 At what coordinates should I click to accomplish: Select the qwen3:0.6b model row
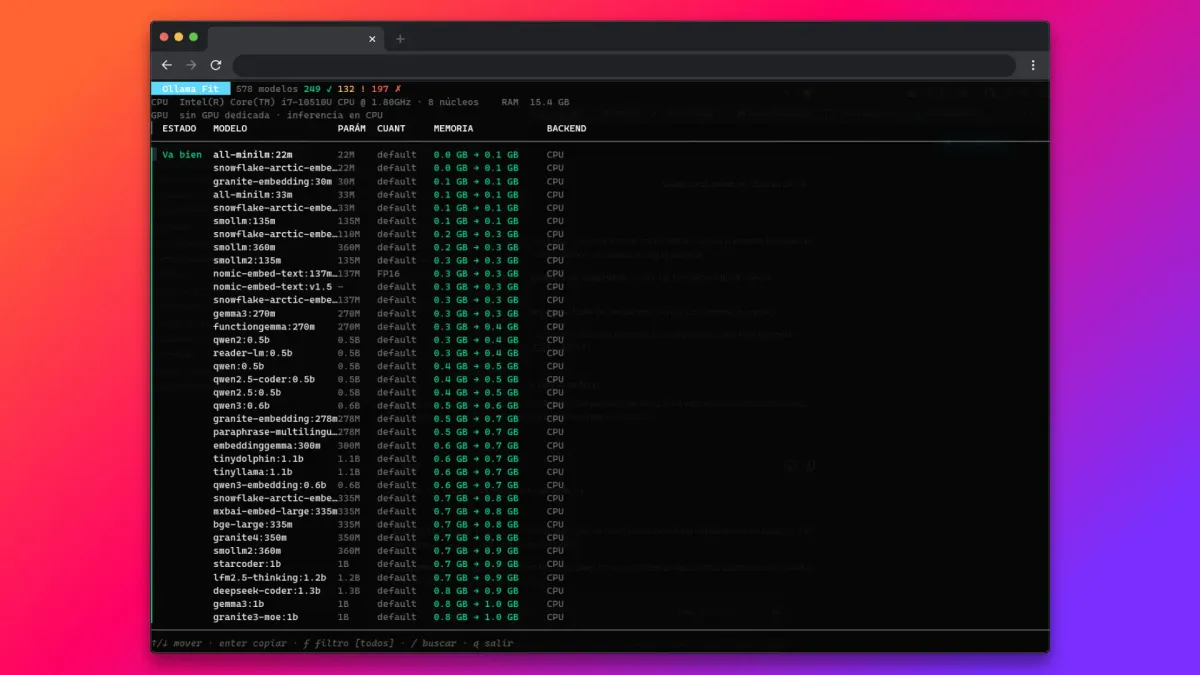[390, 405]
